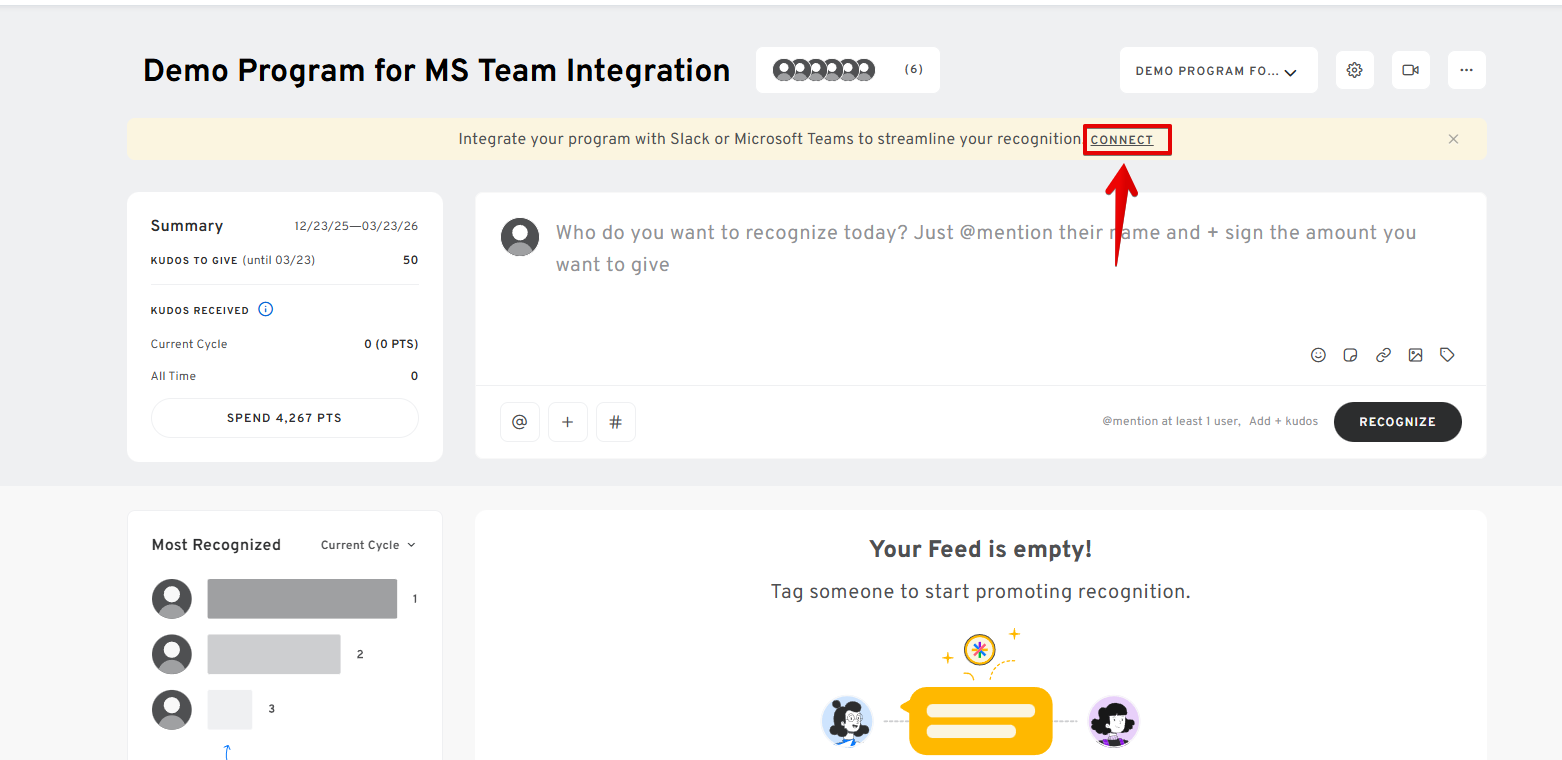Image resolution: width=1562 pixels, height=760 pixels.
Task: Click the CONNECT integration link
Action: click(1122, 140)
